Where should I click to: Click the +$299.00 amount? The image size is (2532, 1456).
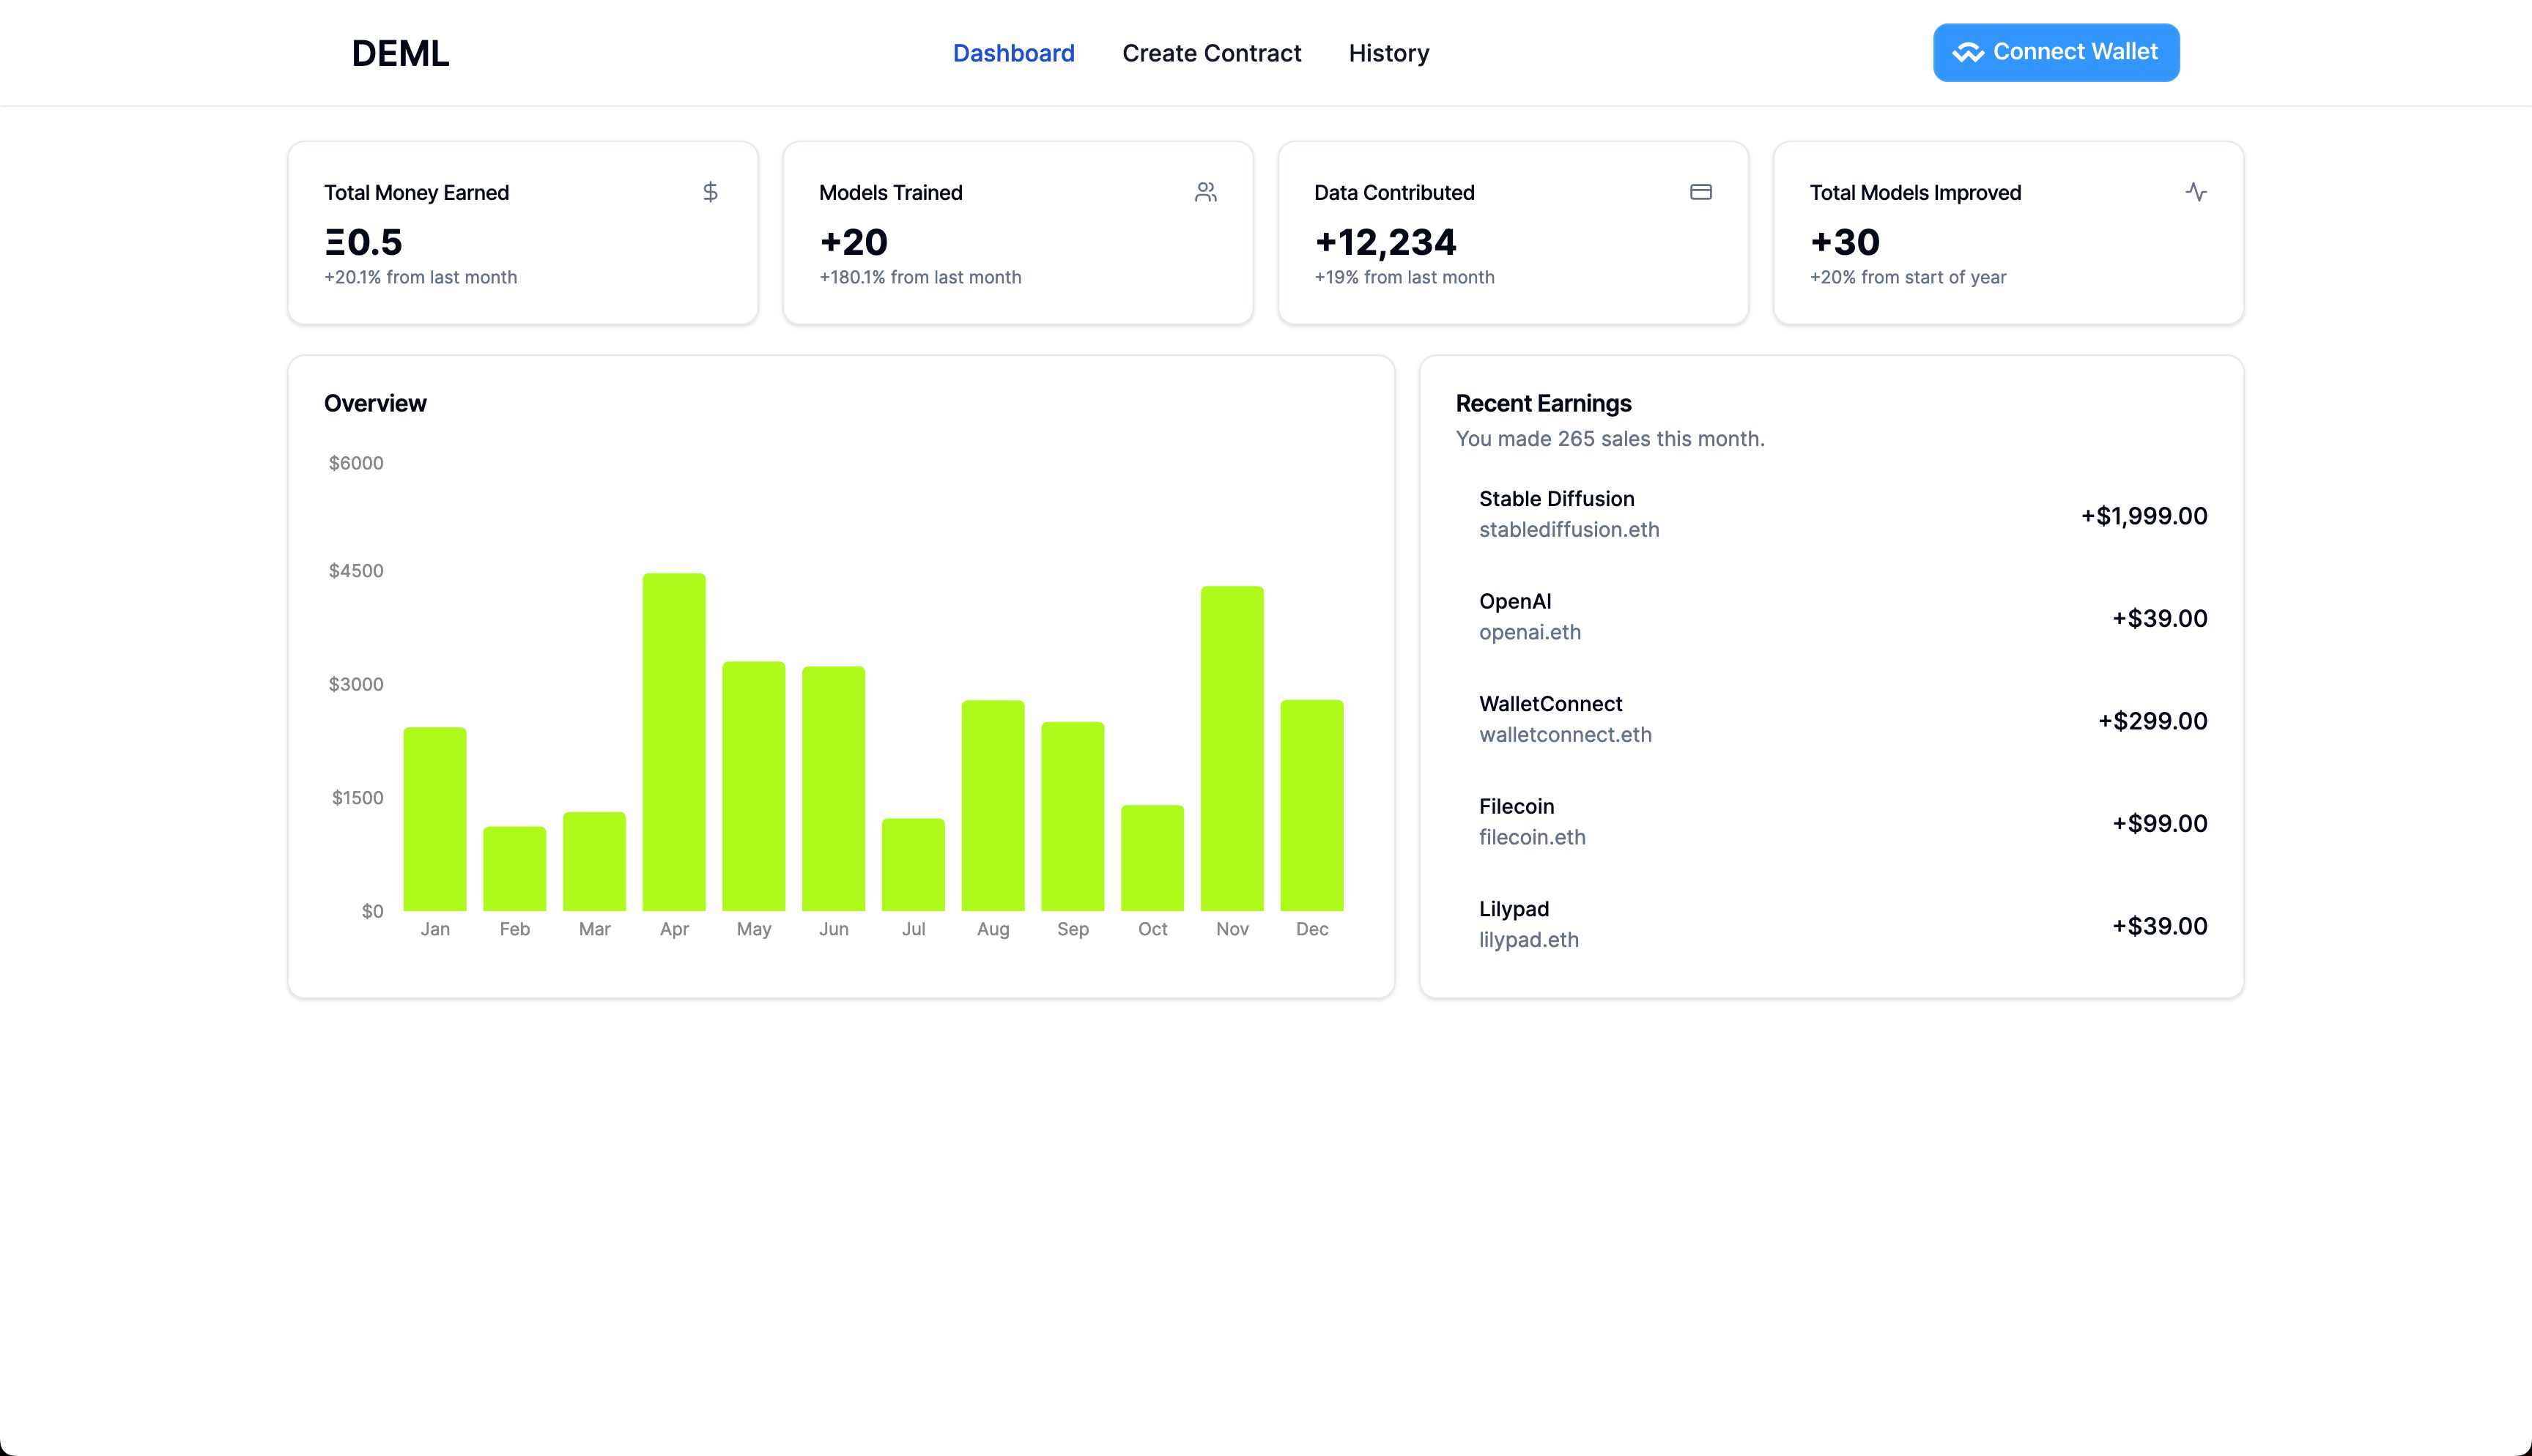coord(2152,721)
